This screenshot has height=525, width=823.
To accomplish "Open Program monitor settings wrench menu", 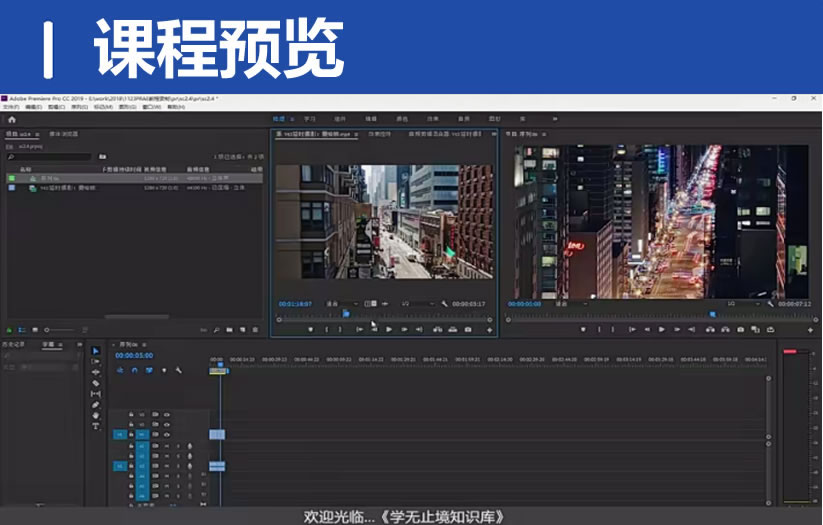I will [x=770, y=304].
